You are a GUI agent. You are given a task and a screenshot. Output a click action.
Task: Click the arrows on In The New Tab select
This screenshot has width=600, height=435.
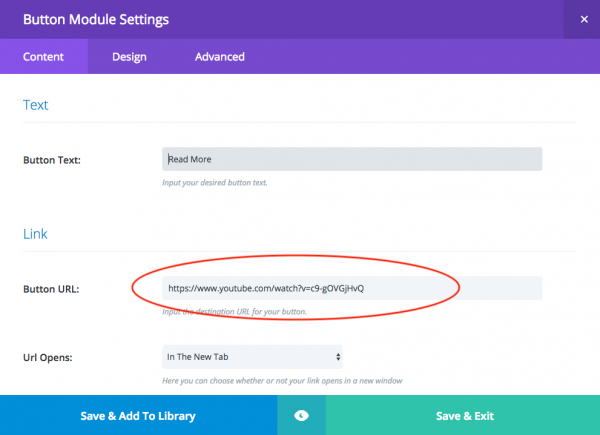tap(337, 356)
